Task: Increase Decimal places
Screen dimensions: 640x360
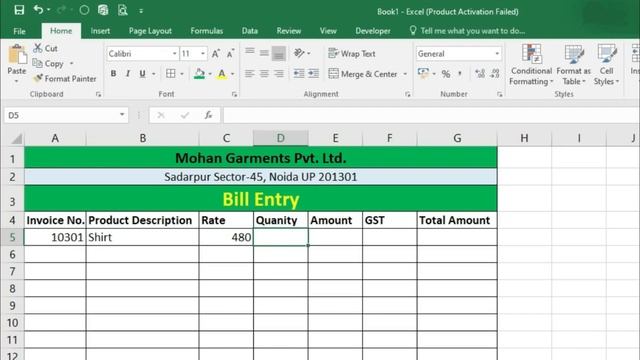Action: tap(480, 73)
